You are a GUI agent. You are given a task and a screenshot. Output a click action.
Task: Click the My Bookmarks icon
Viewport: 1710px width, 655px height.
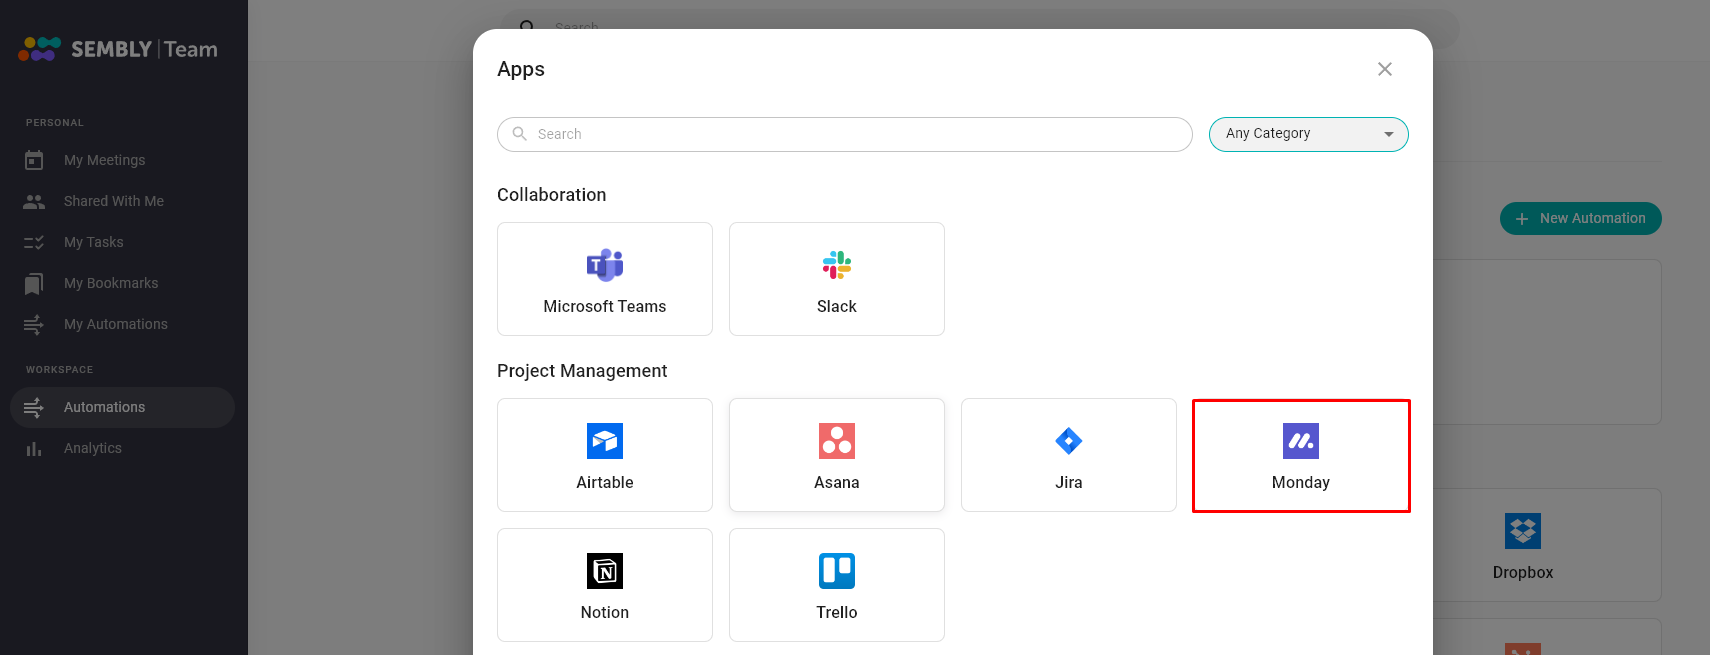(34, 284)
